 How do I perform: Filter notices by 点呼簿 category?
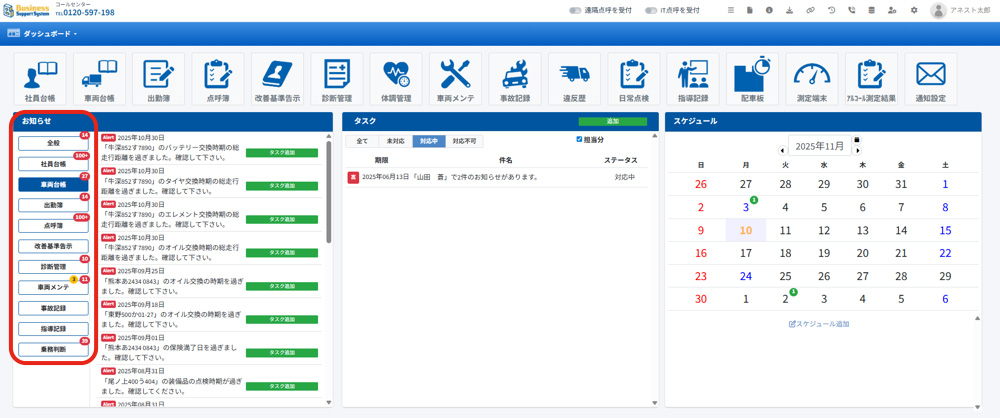click(53, 225)
